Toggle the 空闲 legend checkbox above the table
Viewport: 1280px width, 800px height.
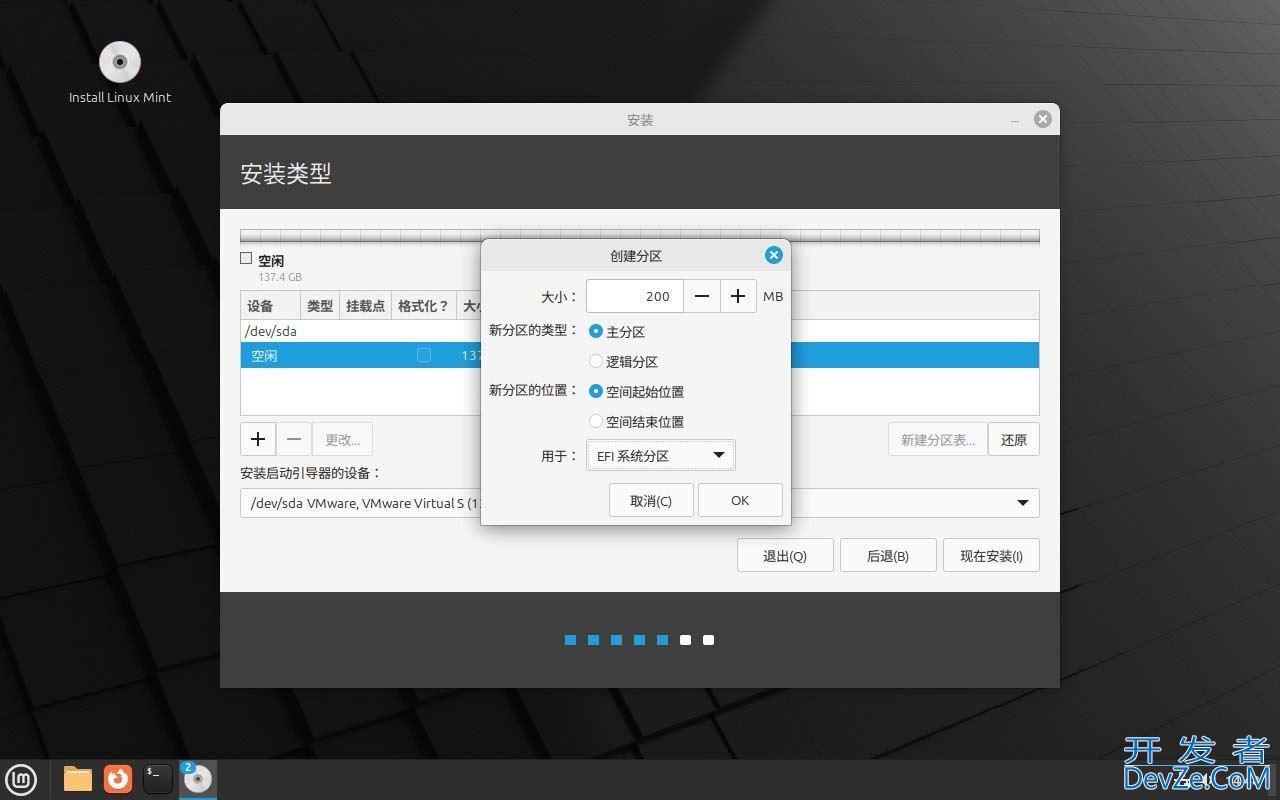(x=246, y=259)
